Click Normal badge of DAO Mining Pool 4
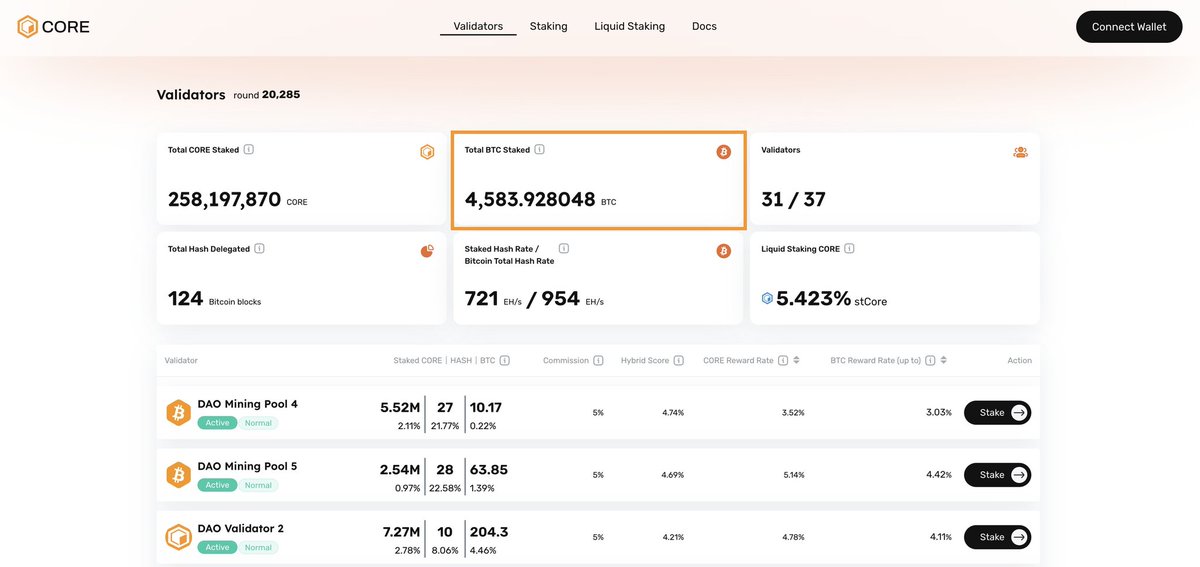This screenshot has width=1200, height=567. pos(258,423)
